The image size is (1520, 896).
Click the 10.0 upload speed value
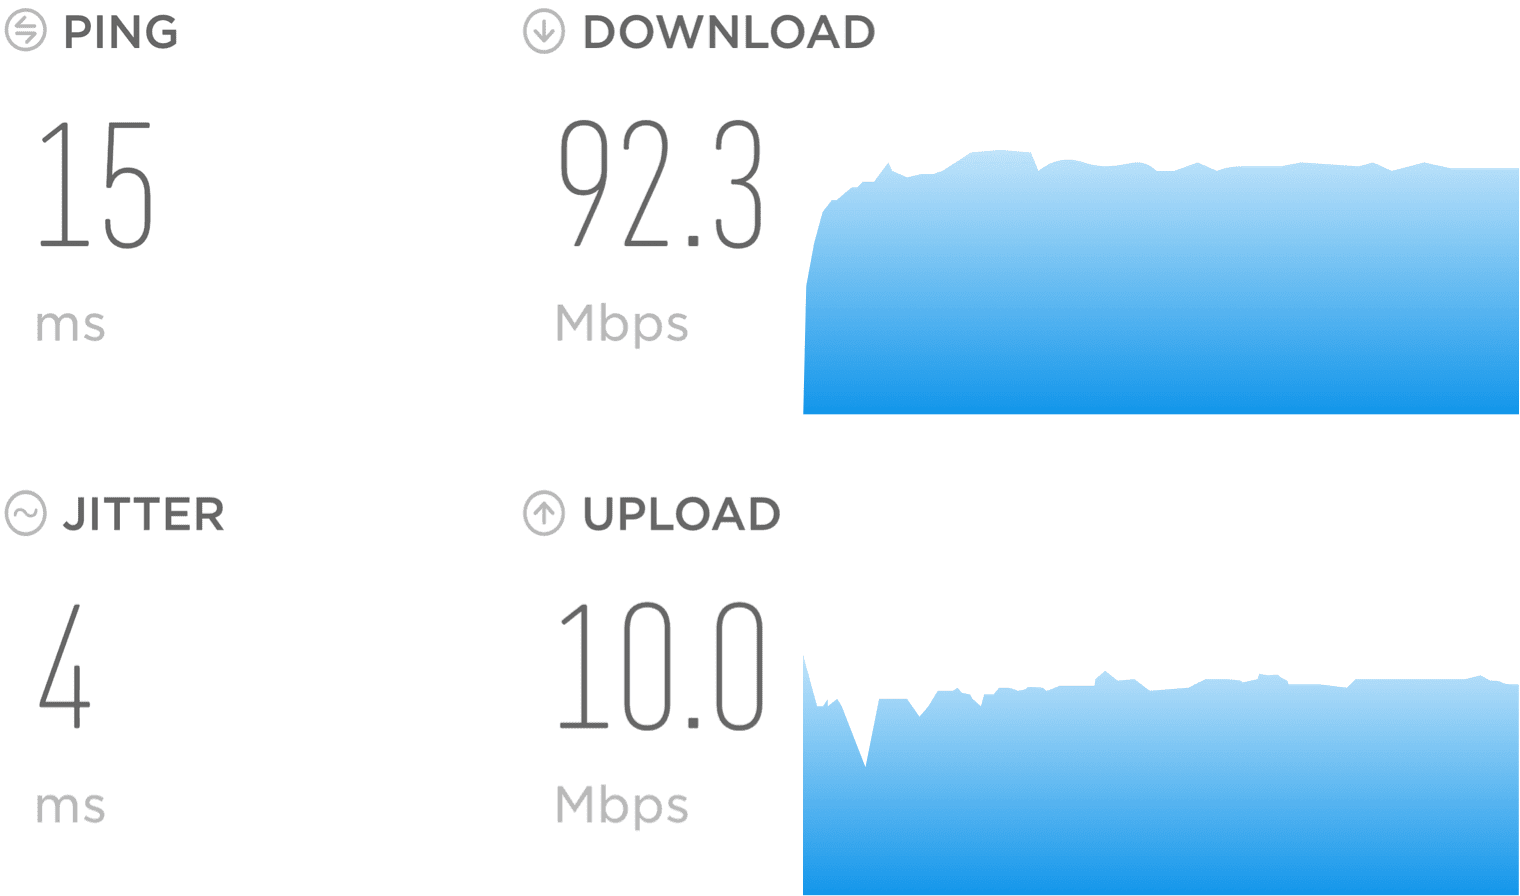[x=661, y=666]
